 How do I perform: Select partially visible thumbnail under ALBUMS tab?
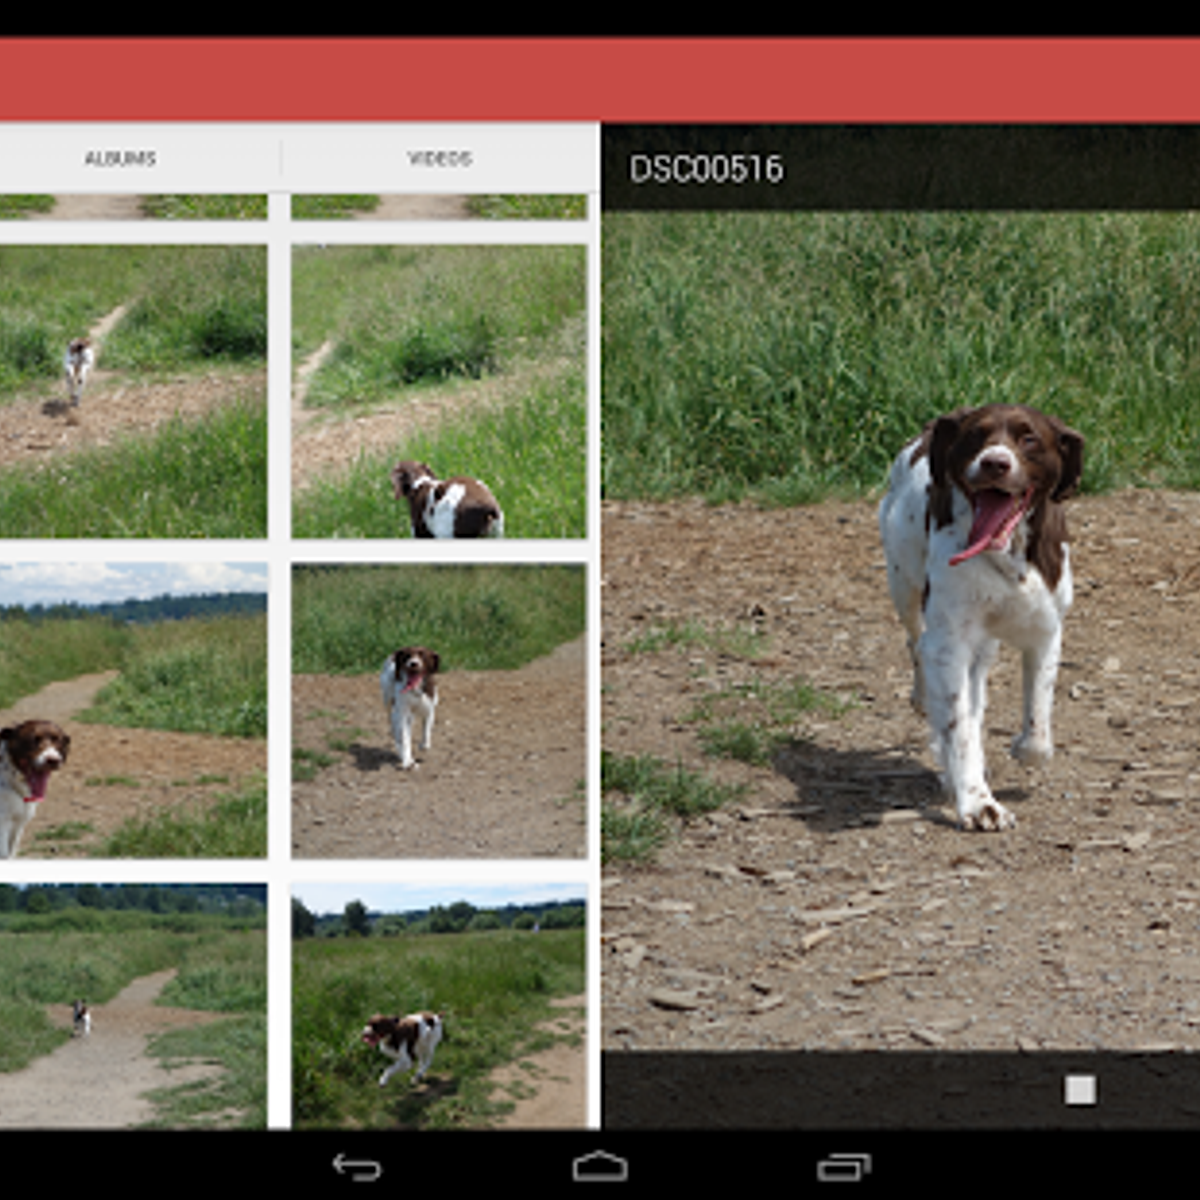click(132, 207)
